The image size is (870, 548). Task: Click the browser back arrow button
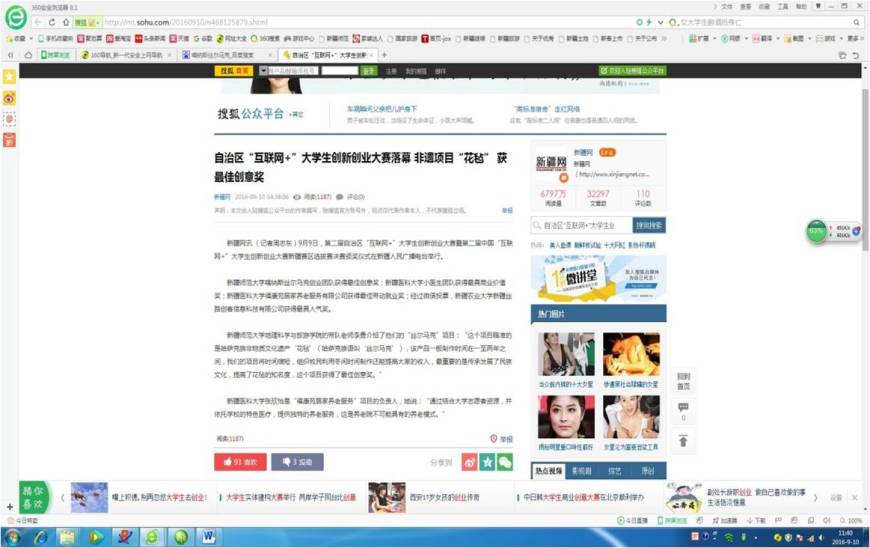coord(38,21)
